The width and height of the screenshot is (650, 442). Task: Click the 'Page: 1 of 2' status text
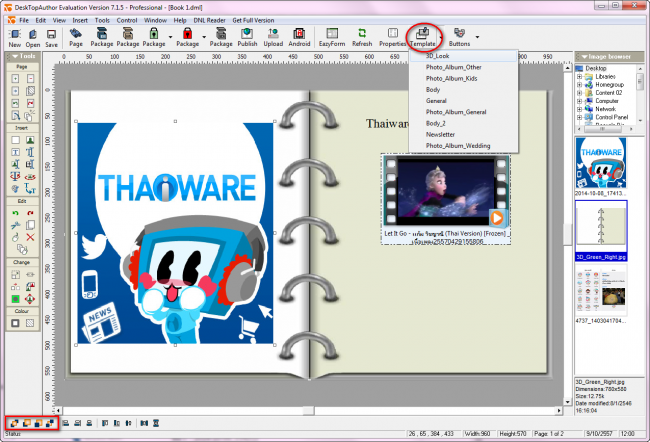click(548, 434)
